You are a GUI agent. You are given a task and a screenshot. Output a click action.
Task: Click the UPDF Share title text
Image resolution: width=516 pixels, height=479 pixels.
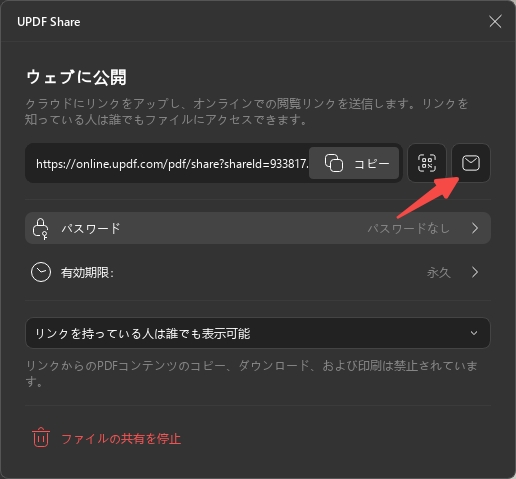pos(49,22)
